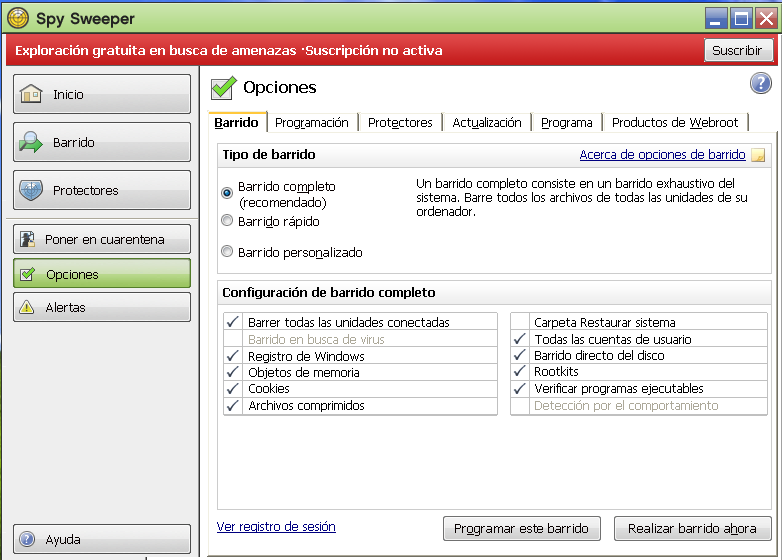Open Poner en cuarentena in the sidebar
Screen dimensions: 782x560
pos(102,239)
